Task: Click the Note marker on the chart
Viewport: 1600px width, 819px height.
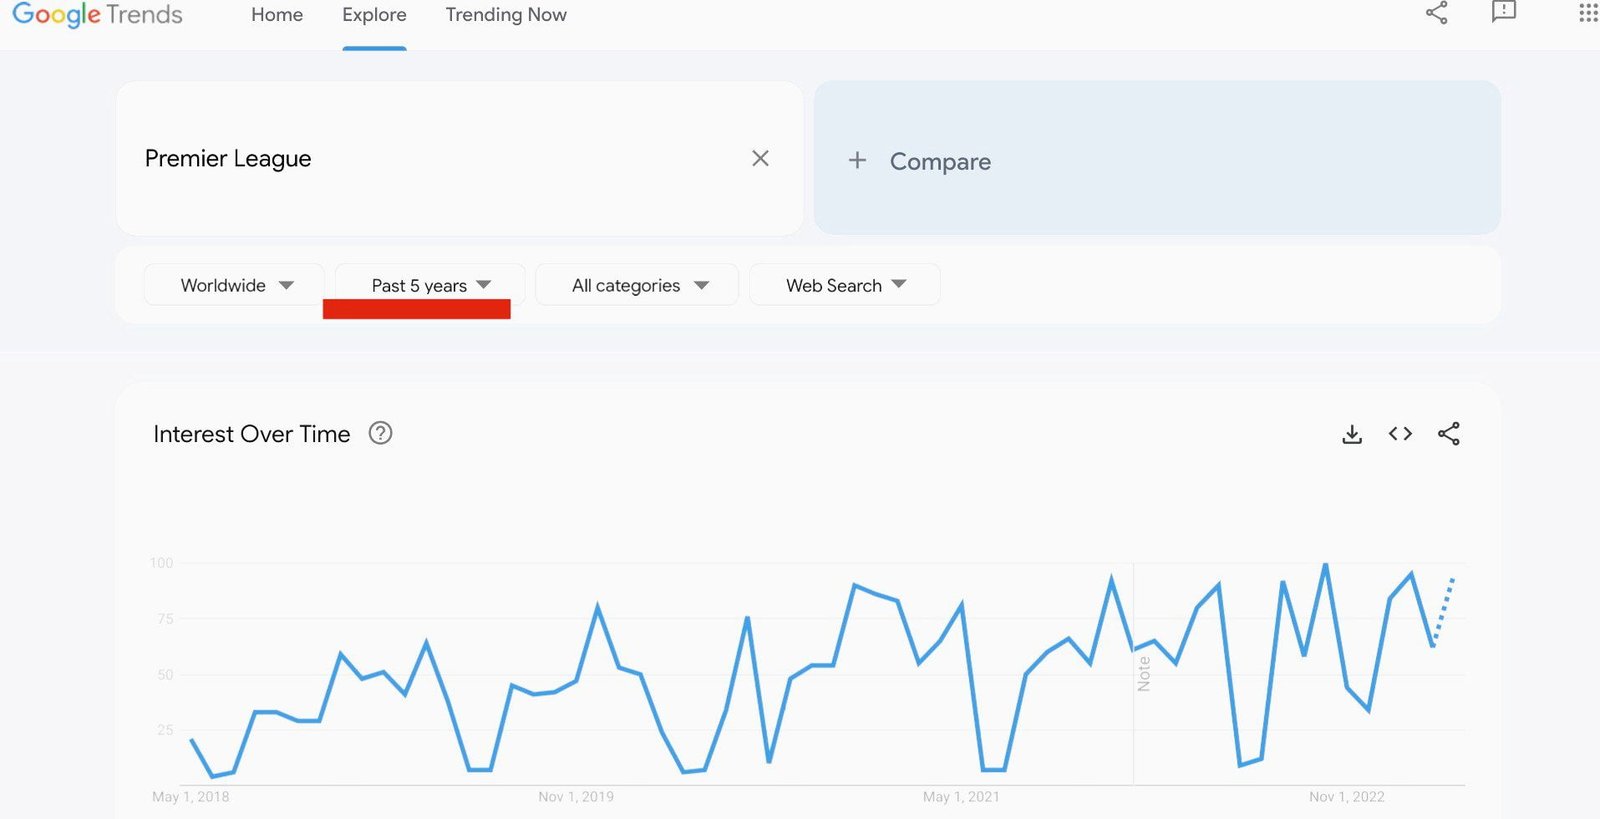Action: pos(1143,674)
